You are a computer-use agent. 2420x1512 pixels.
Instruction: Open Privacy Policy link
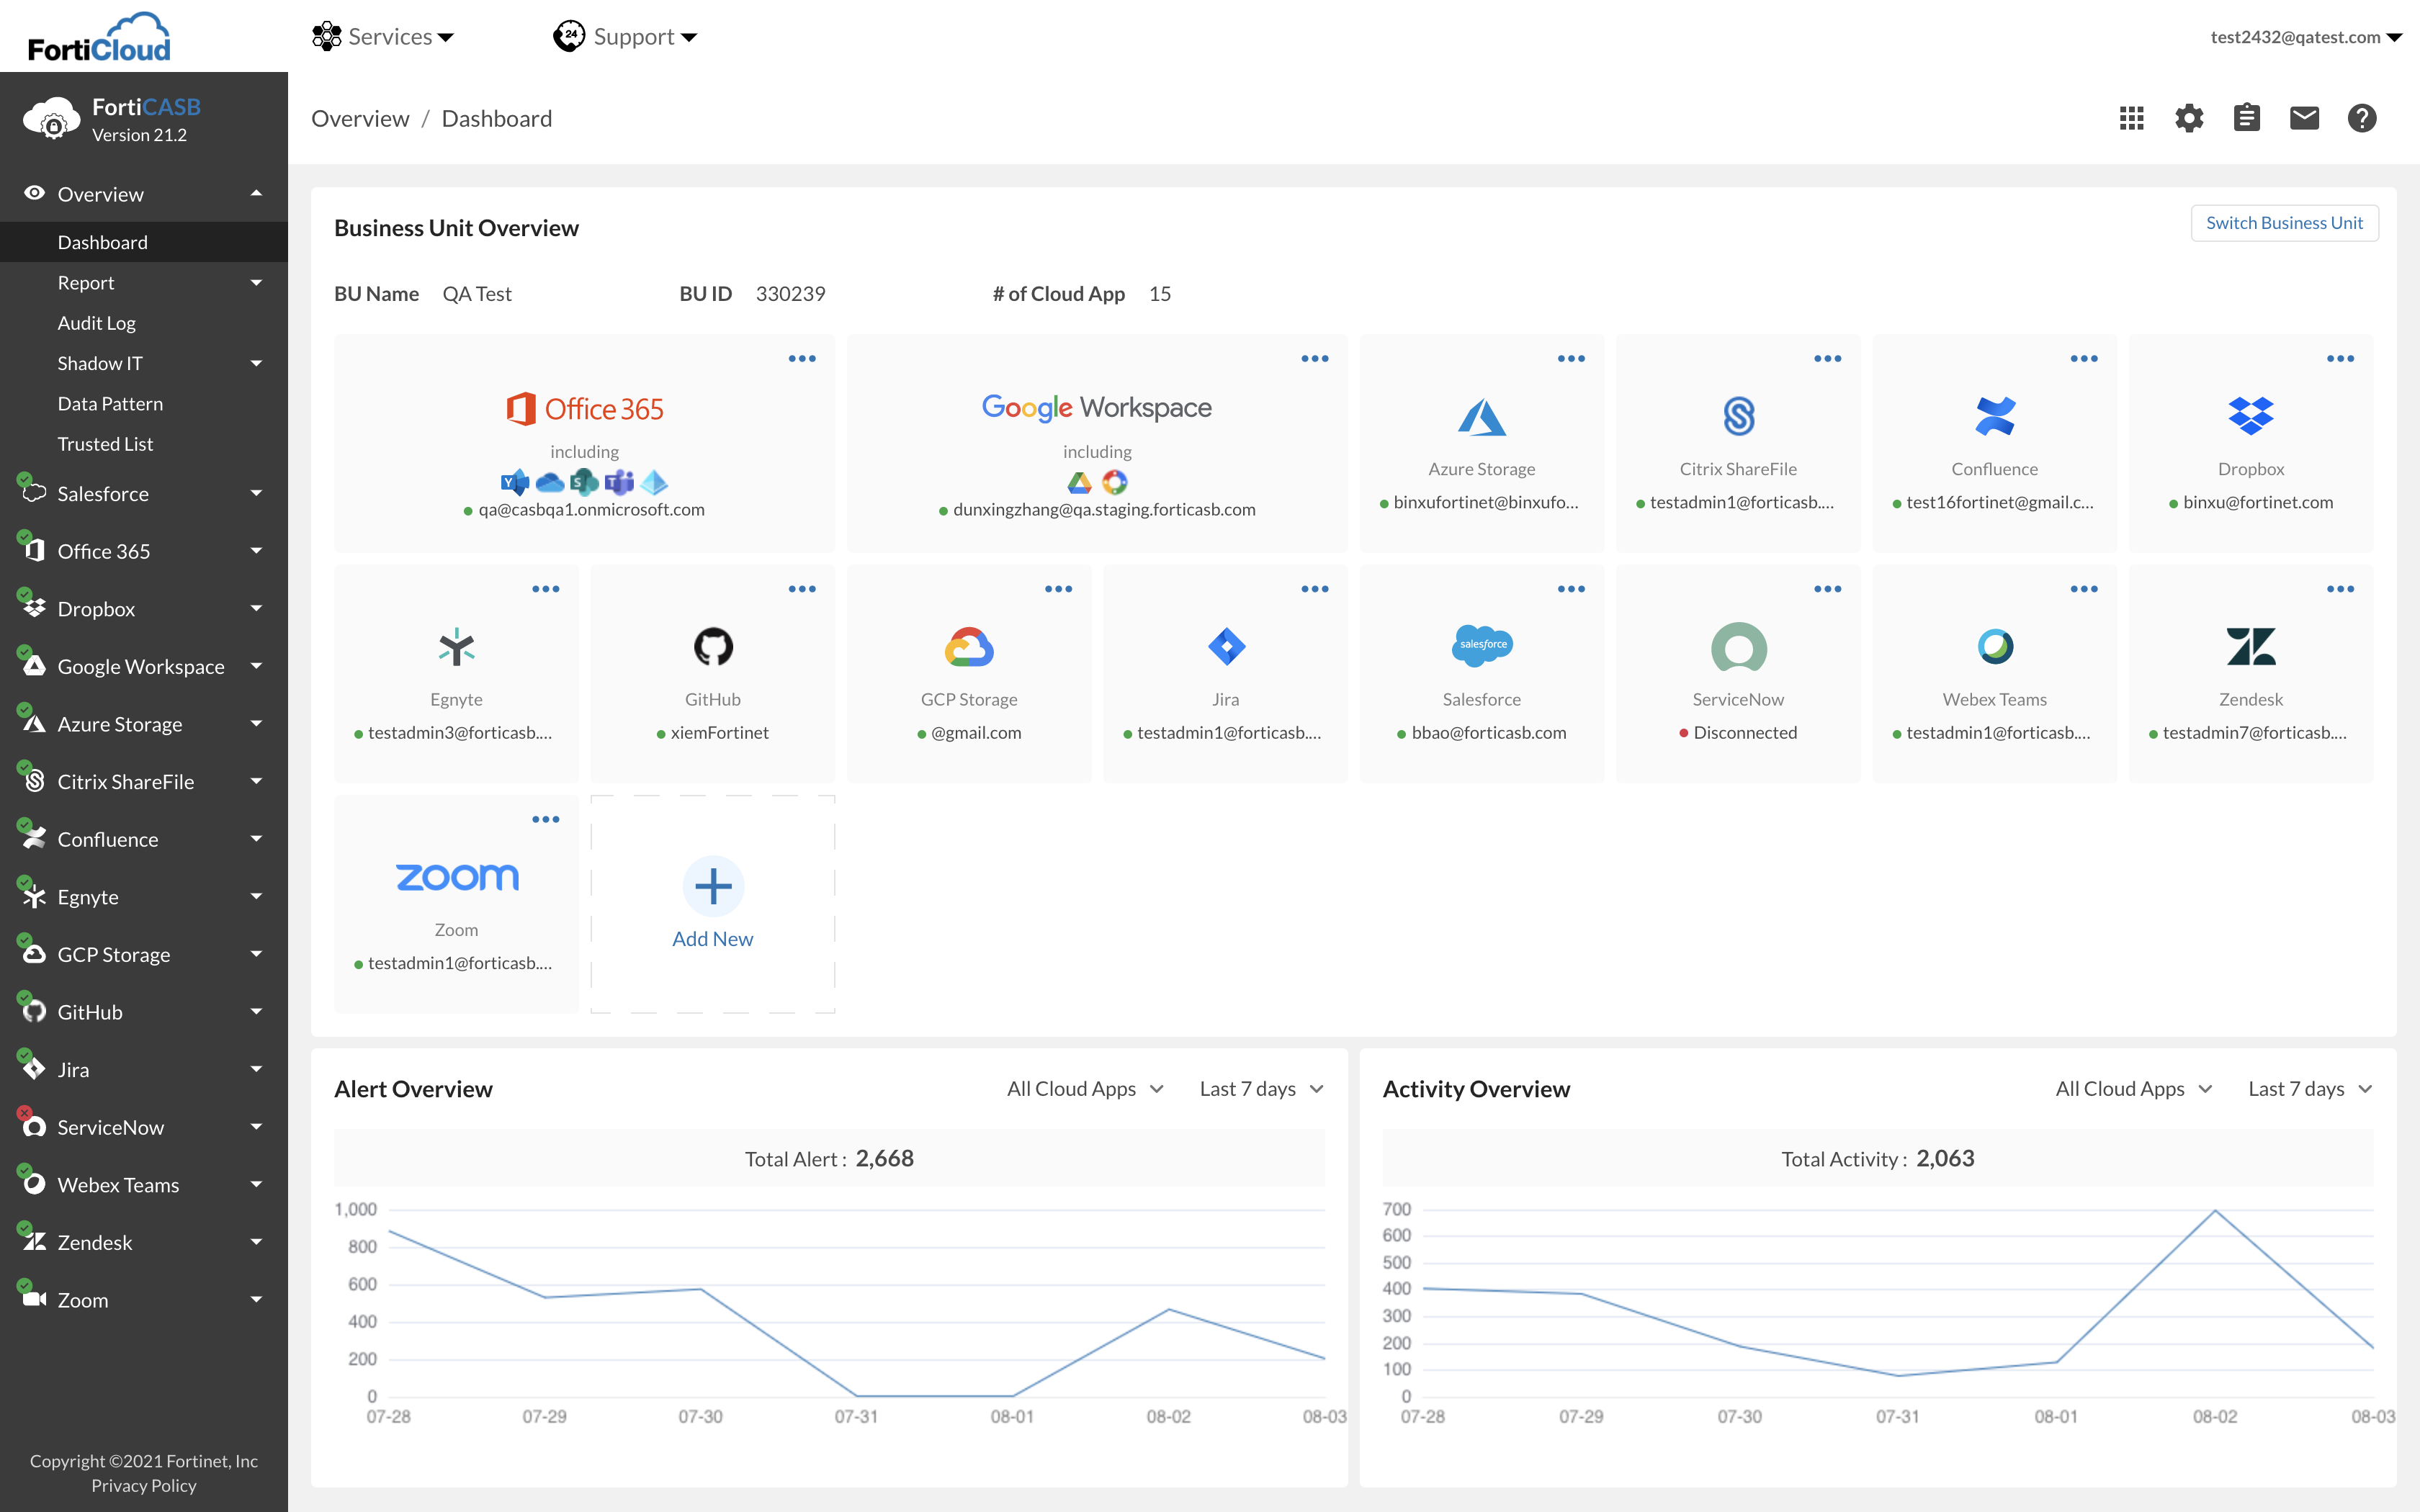coord(144,1485)
